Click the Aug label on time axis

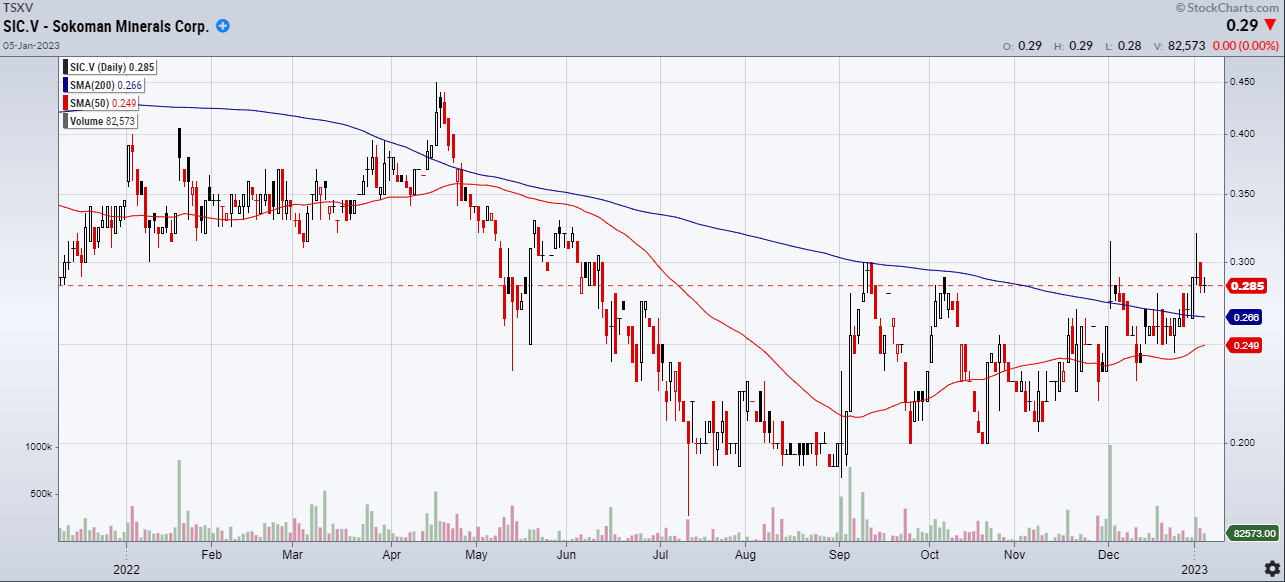[x=745, y=553]
